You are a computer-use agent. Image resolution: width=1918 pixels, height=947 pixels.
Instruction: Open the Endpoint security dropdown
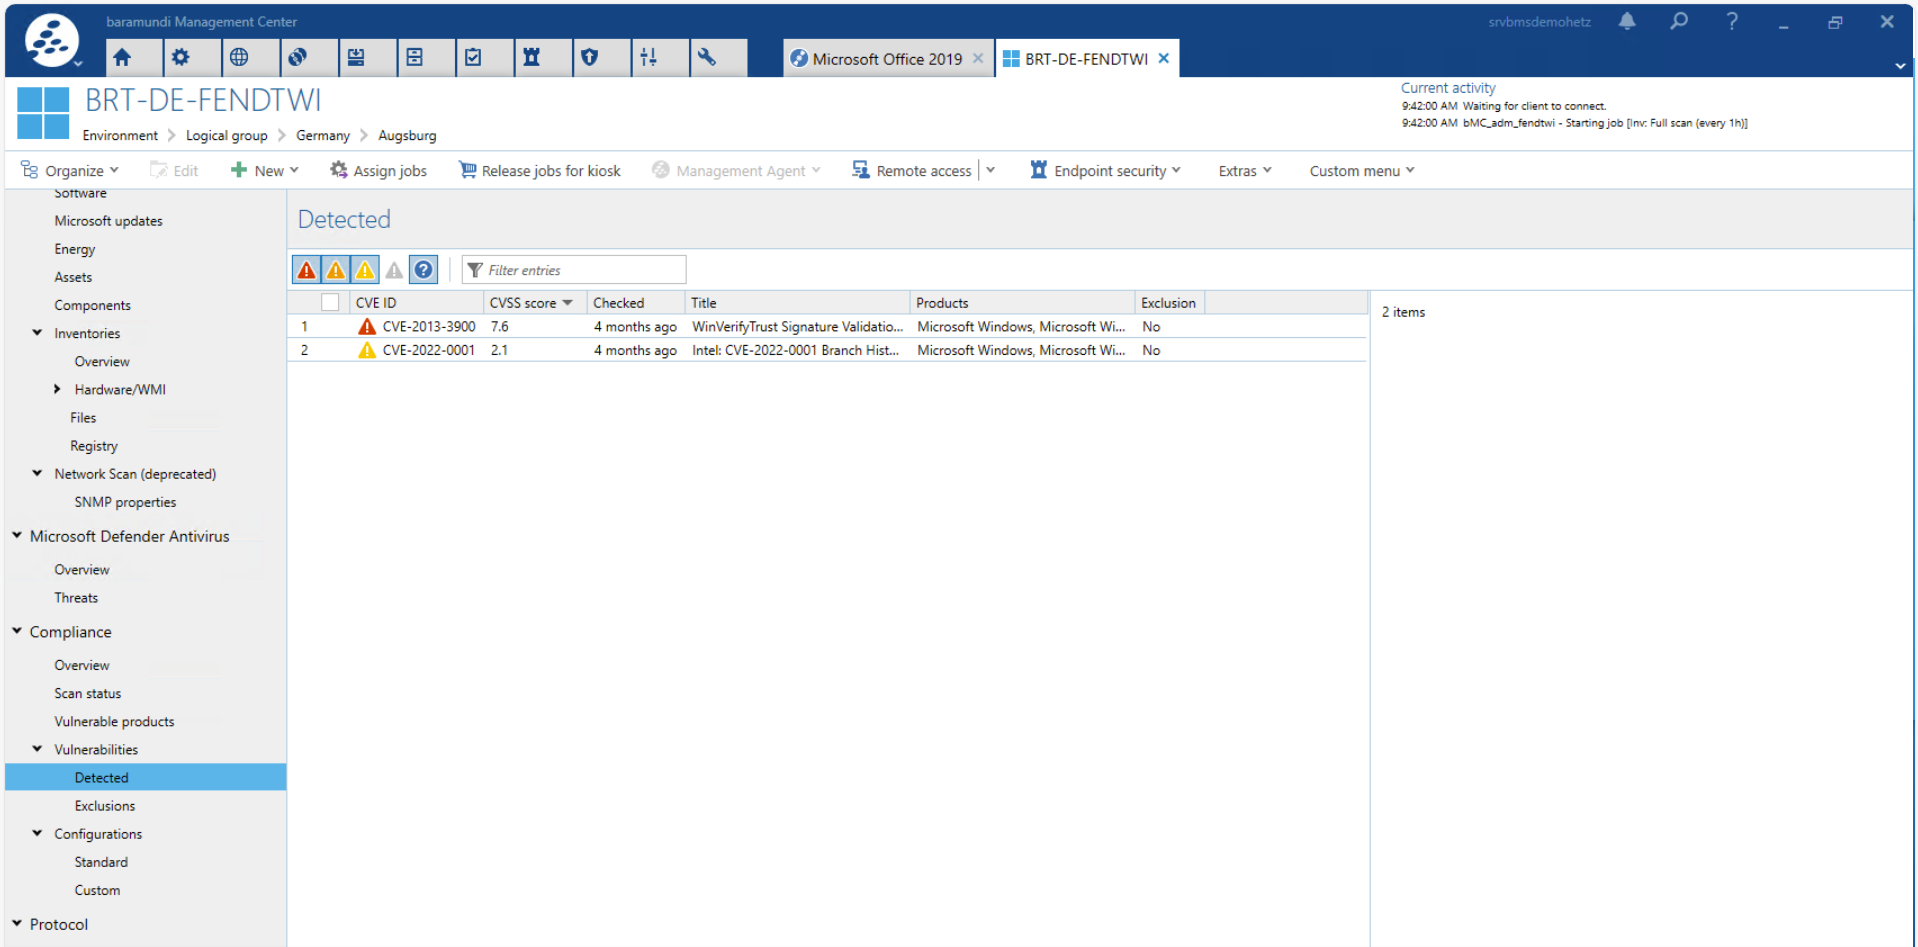1106,171
